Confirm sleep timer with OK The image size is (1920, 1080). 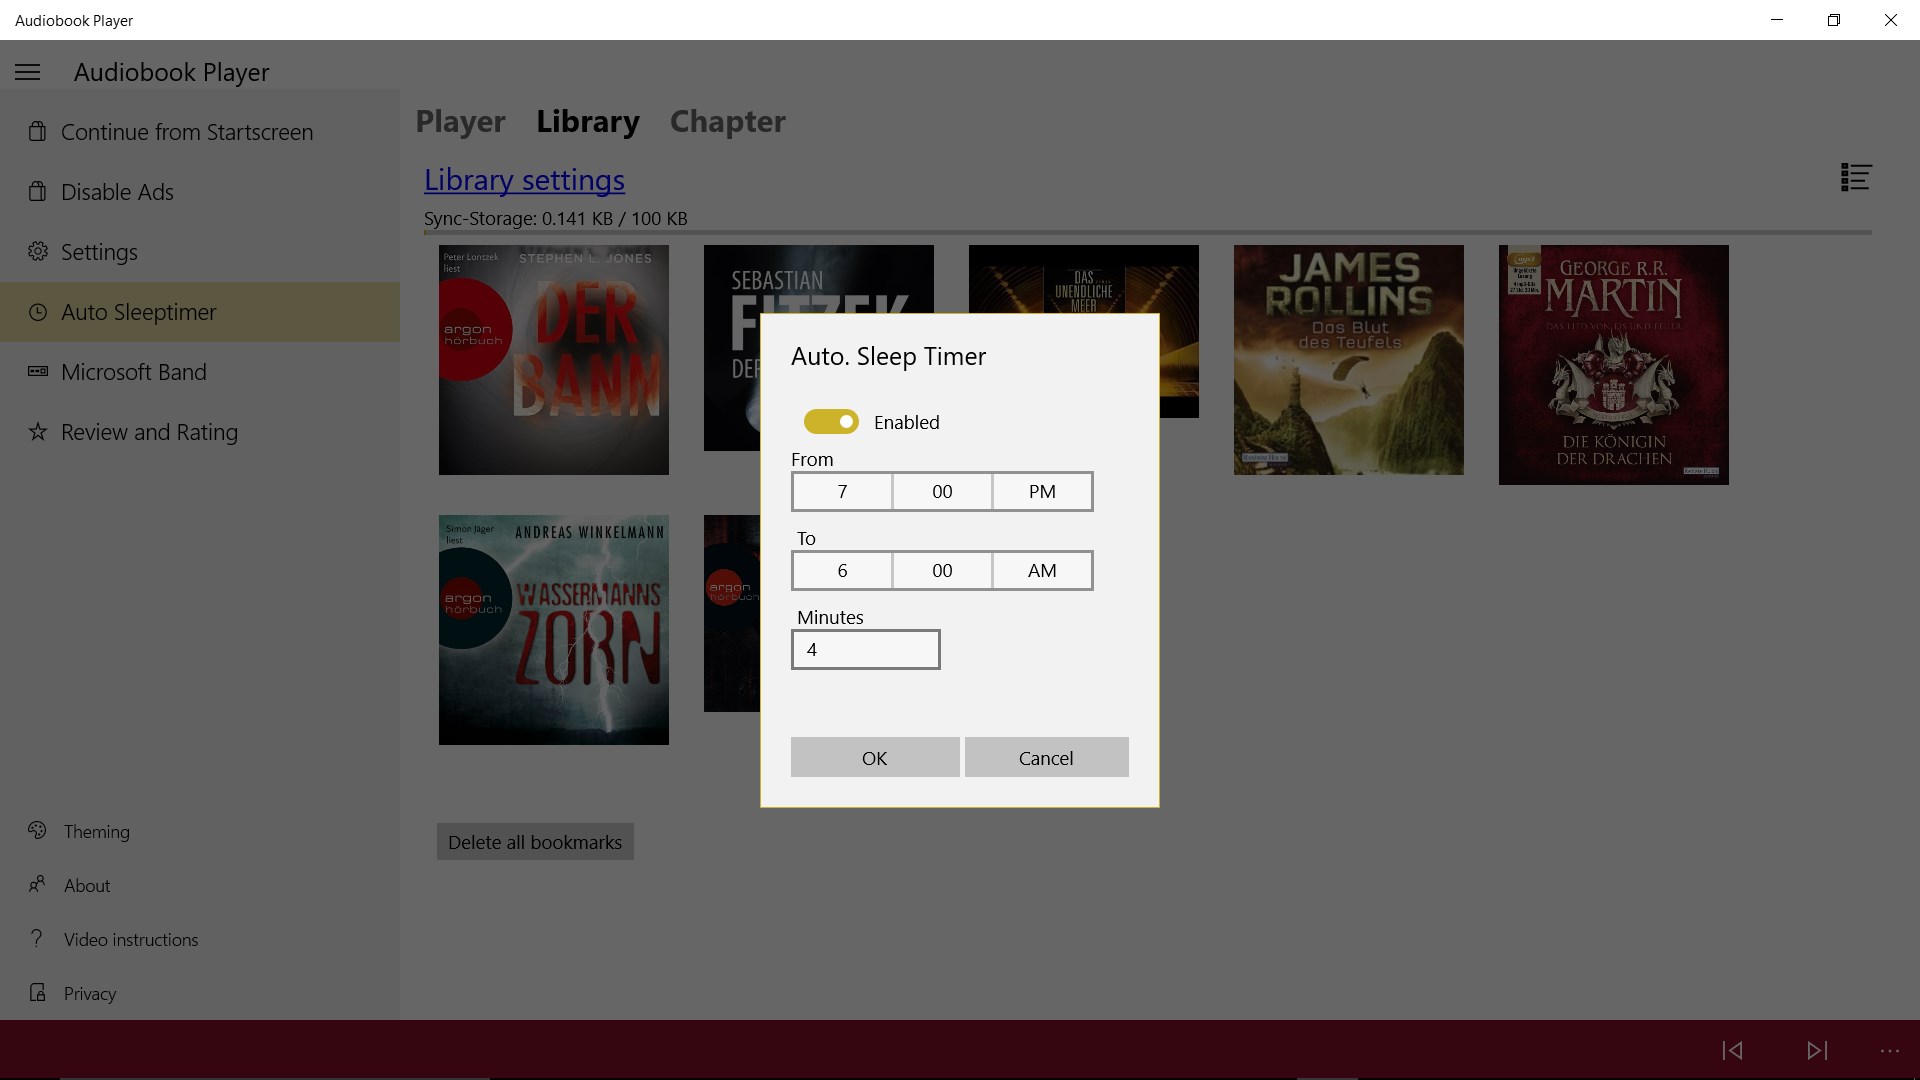coord(874,757)
